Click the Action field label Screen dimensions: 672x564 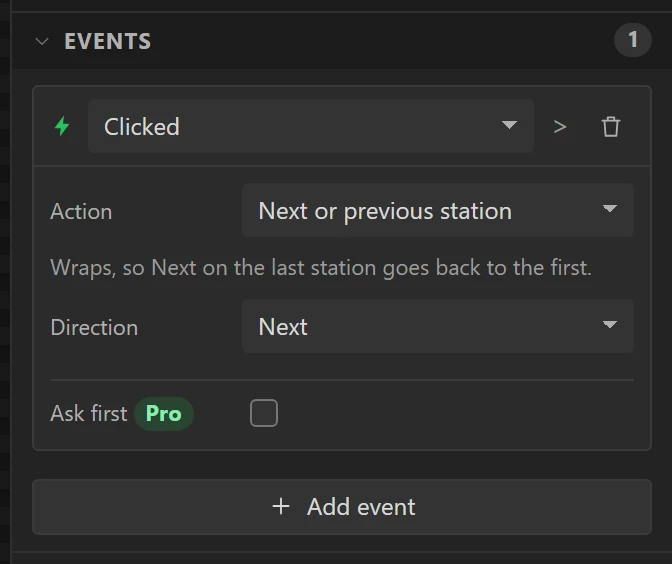coord(81,211)
